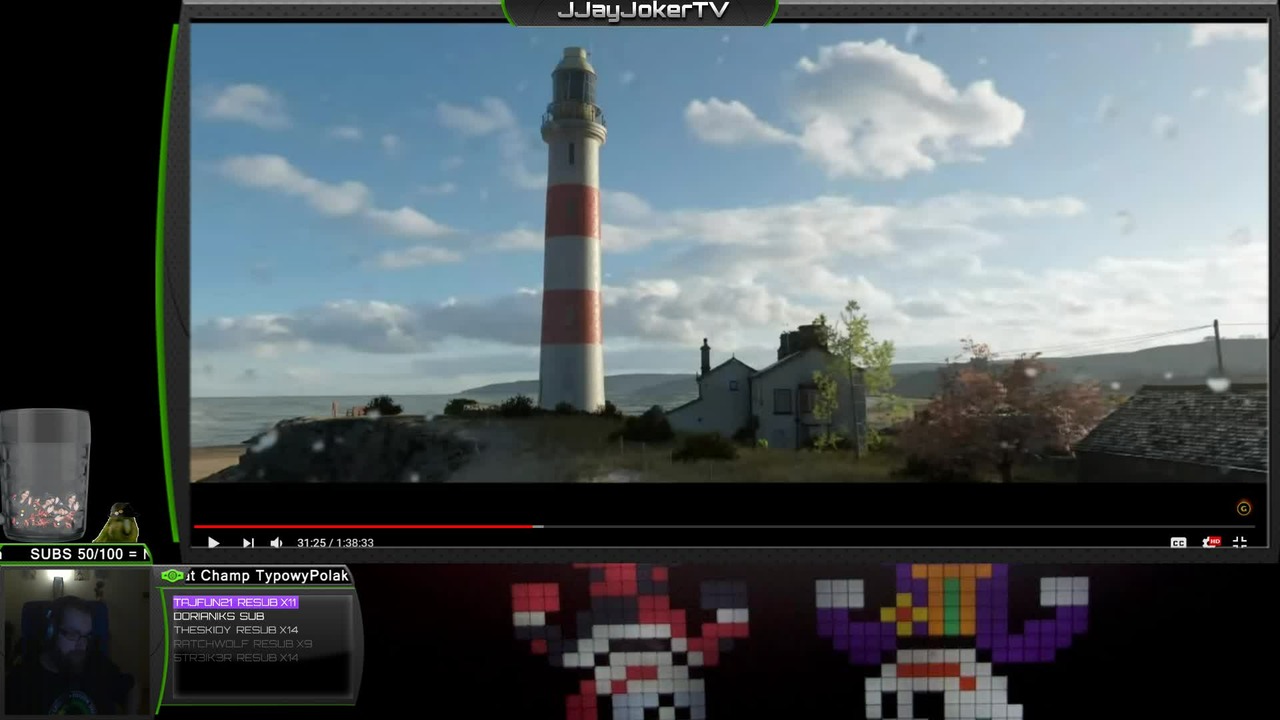Viewport: 1280px width, 720px height.
Task: Select the TAJFUN21 RESUB X11 entry
Action: tap(236, 602)
